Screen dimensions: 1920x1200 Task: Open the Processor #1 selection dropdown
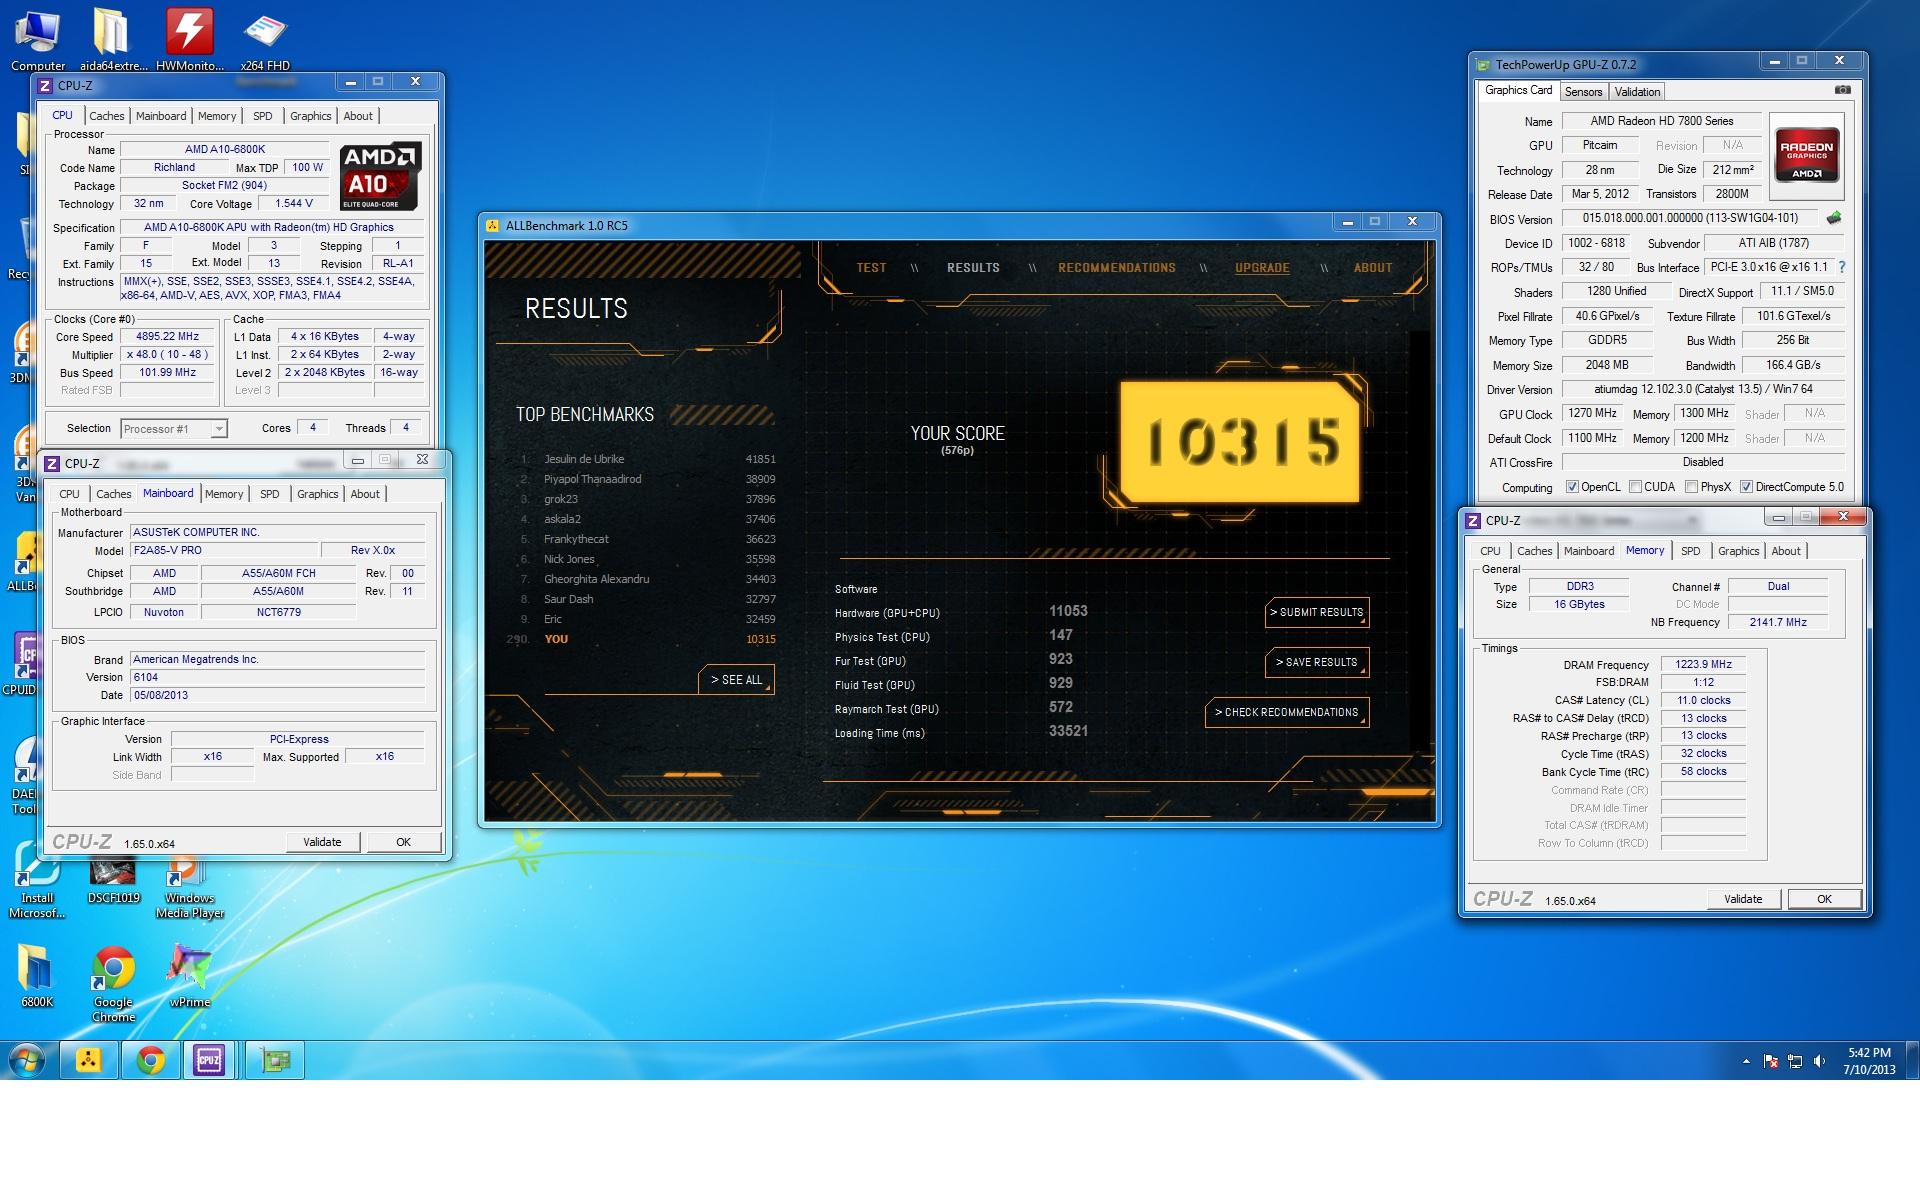tap(174, 429)
